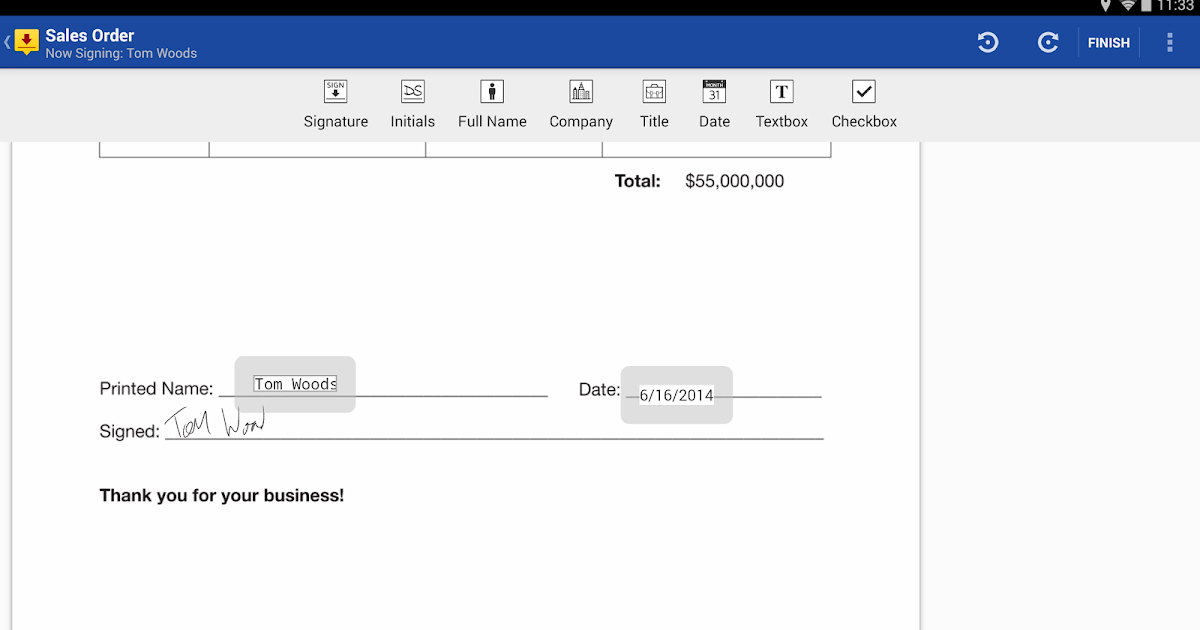Screen dimensions: 1200x630
Task: Tap the redo circular arrow icon
Action: click(1048, 42)
